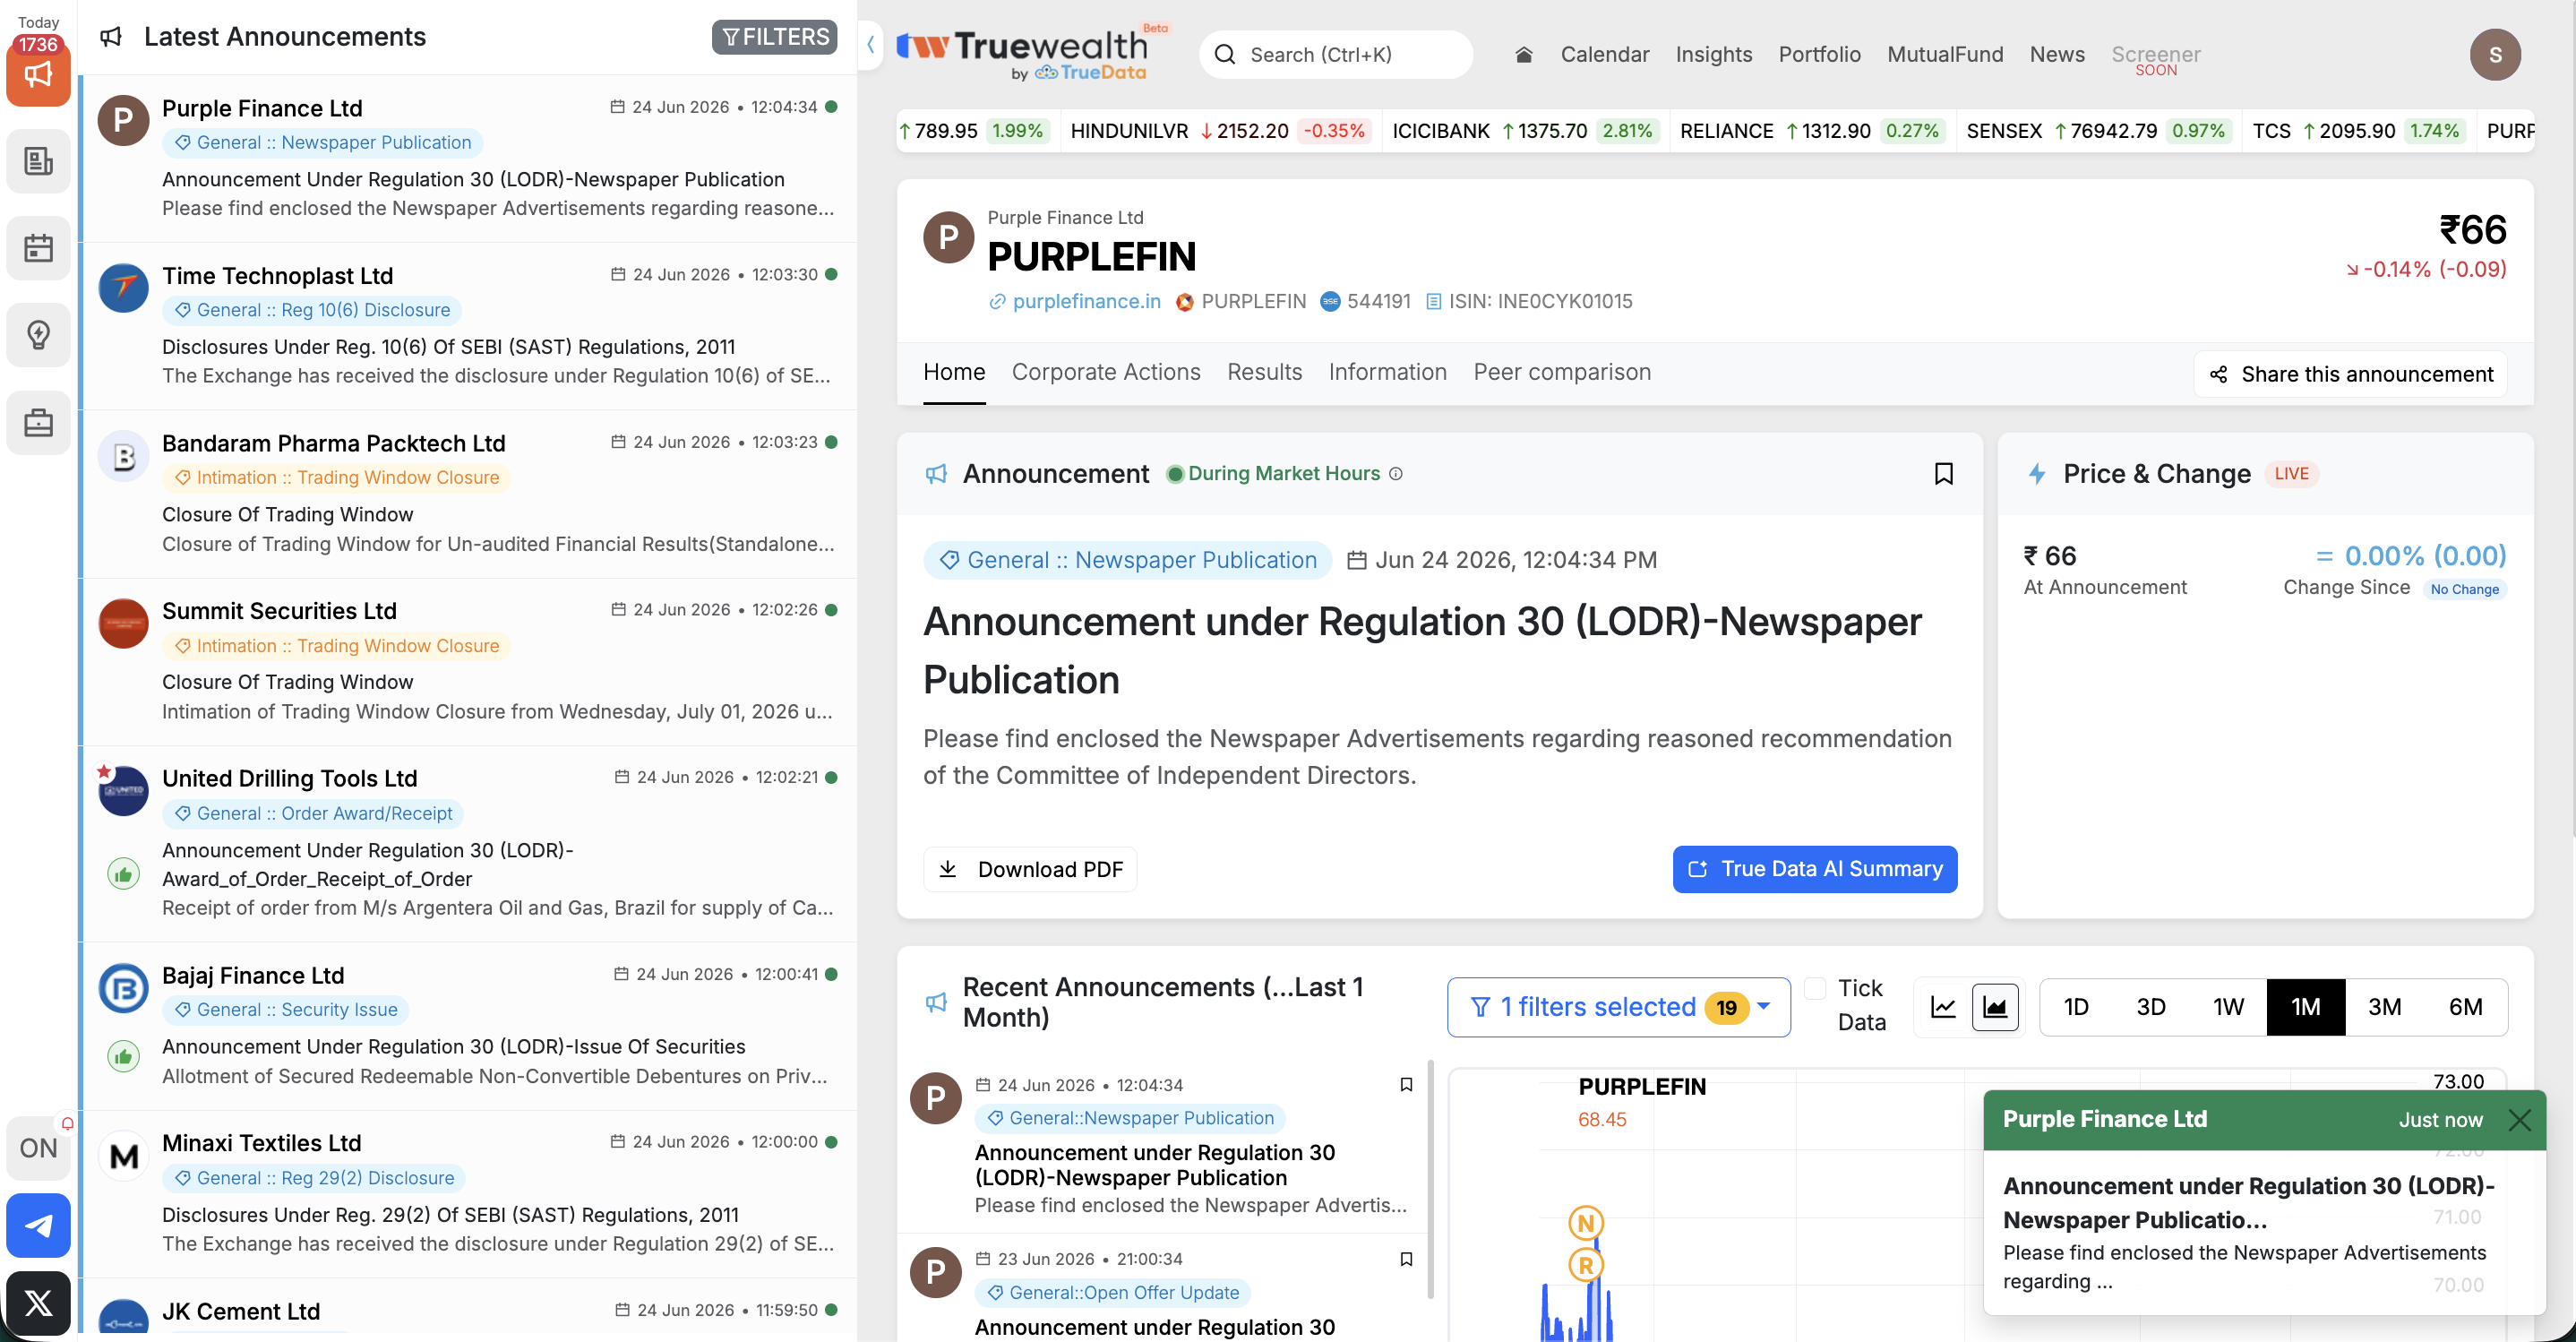Open the FILTERS button in Latest Announcements
The width and height of the screenshot is (2576, 1342).
[774, 37]
